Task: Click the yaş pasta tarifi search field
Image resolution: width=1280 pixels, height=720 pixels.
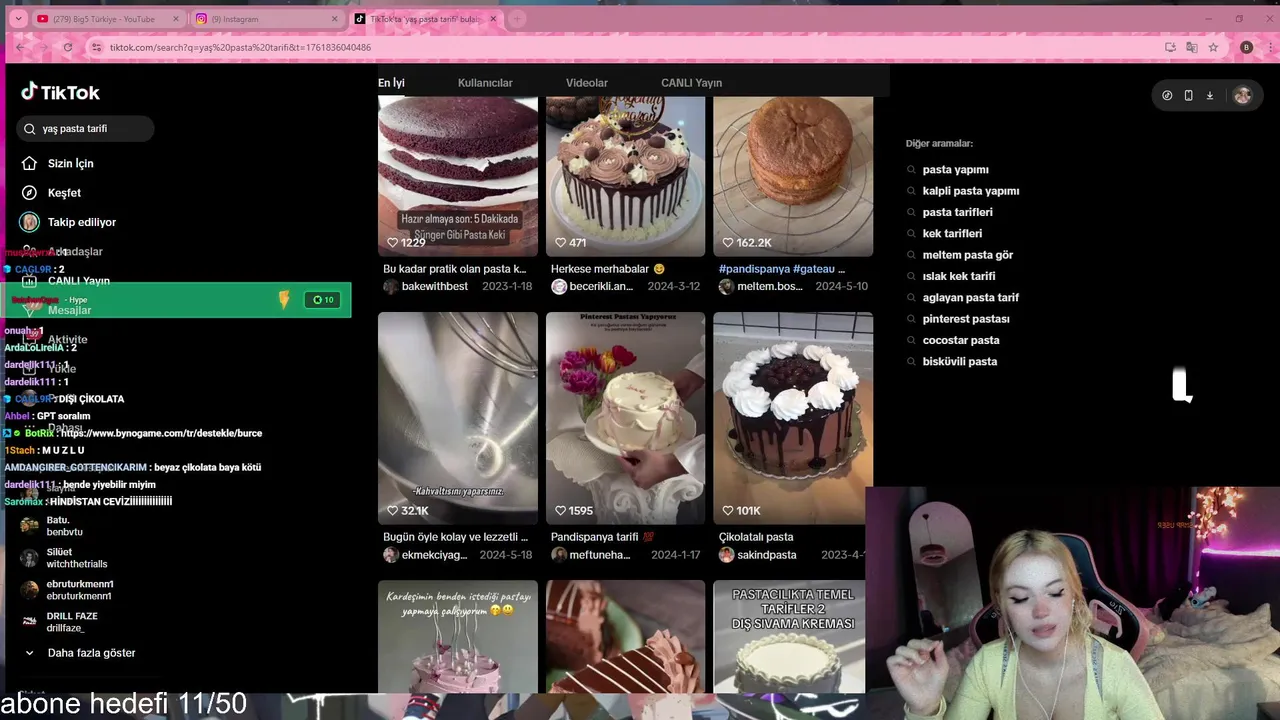Action: coord(85,128)
